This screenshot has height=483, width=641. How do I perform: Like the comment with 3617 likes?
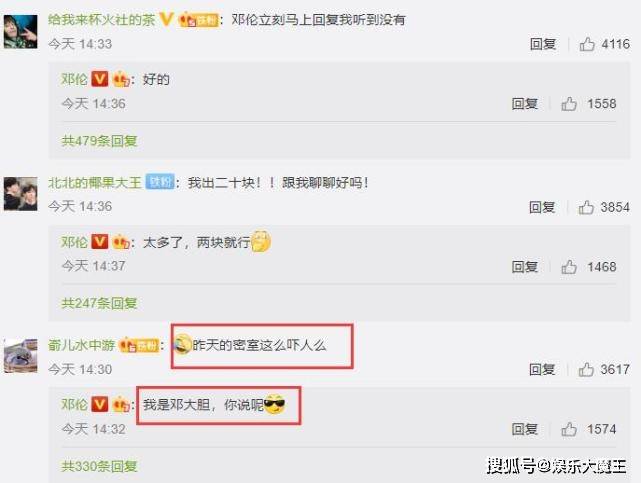click(586, 369)
